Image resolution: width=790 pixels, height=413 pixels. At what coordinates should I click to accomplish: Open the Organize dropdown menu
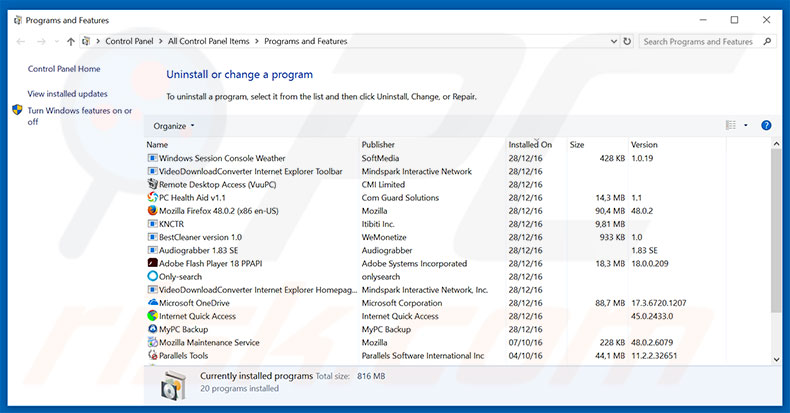pos(173,126)
